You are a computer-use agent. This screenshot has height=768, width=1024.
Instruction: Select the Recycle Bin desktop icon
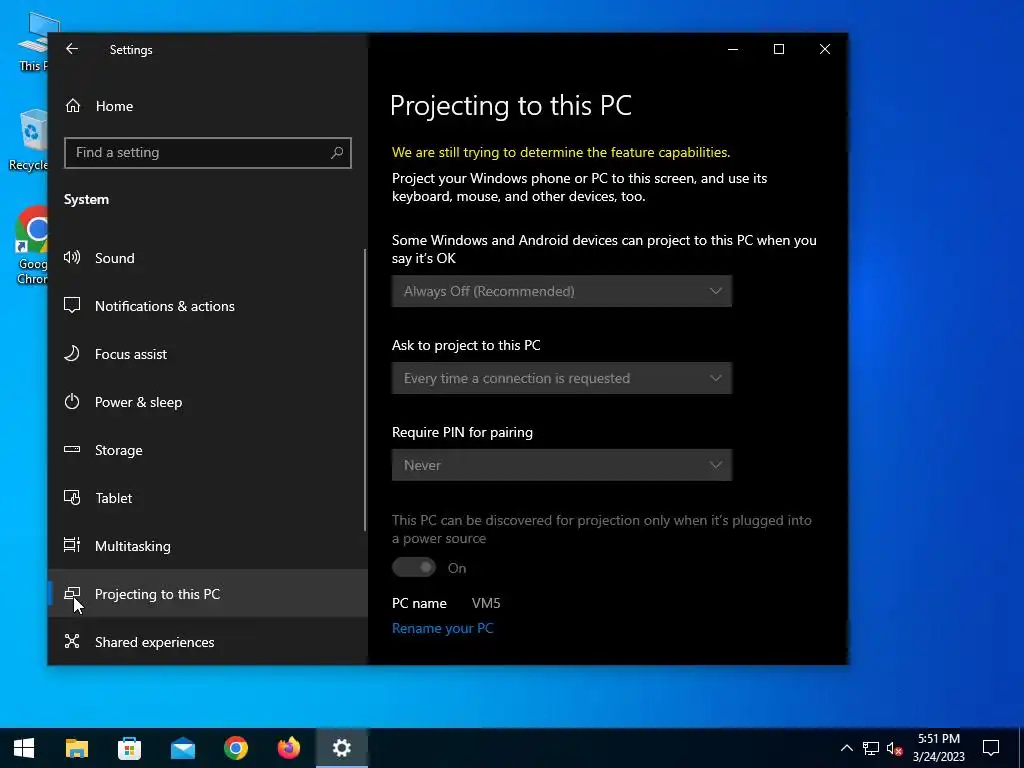coord(30,140)
